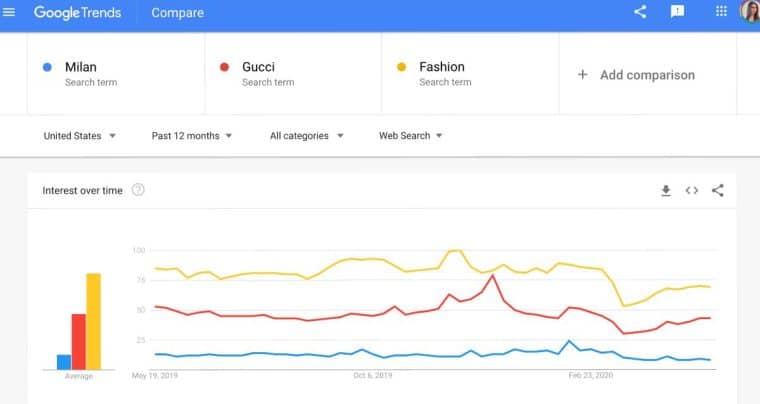Click the yellow Fashion average bar

(x=93, y=321)
